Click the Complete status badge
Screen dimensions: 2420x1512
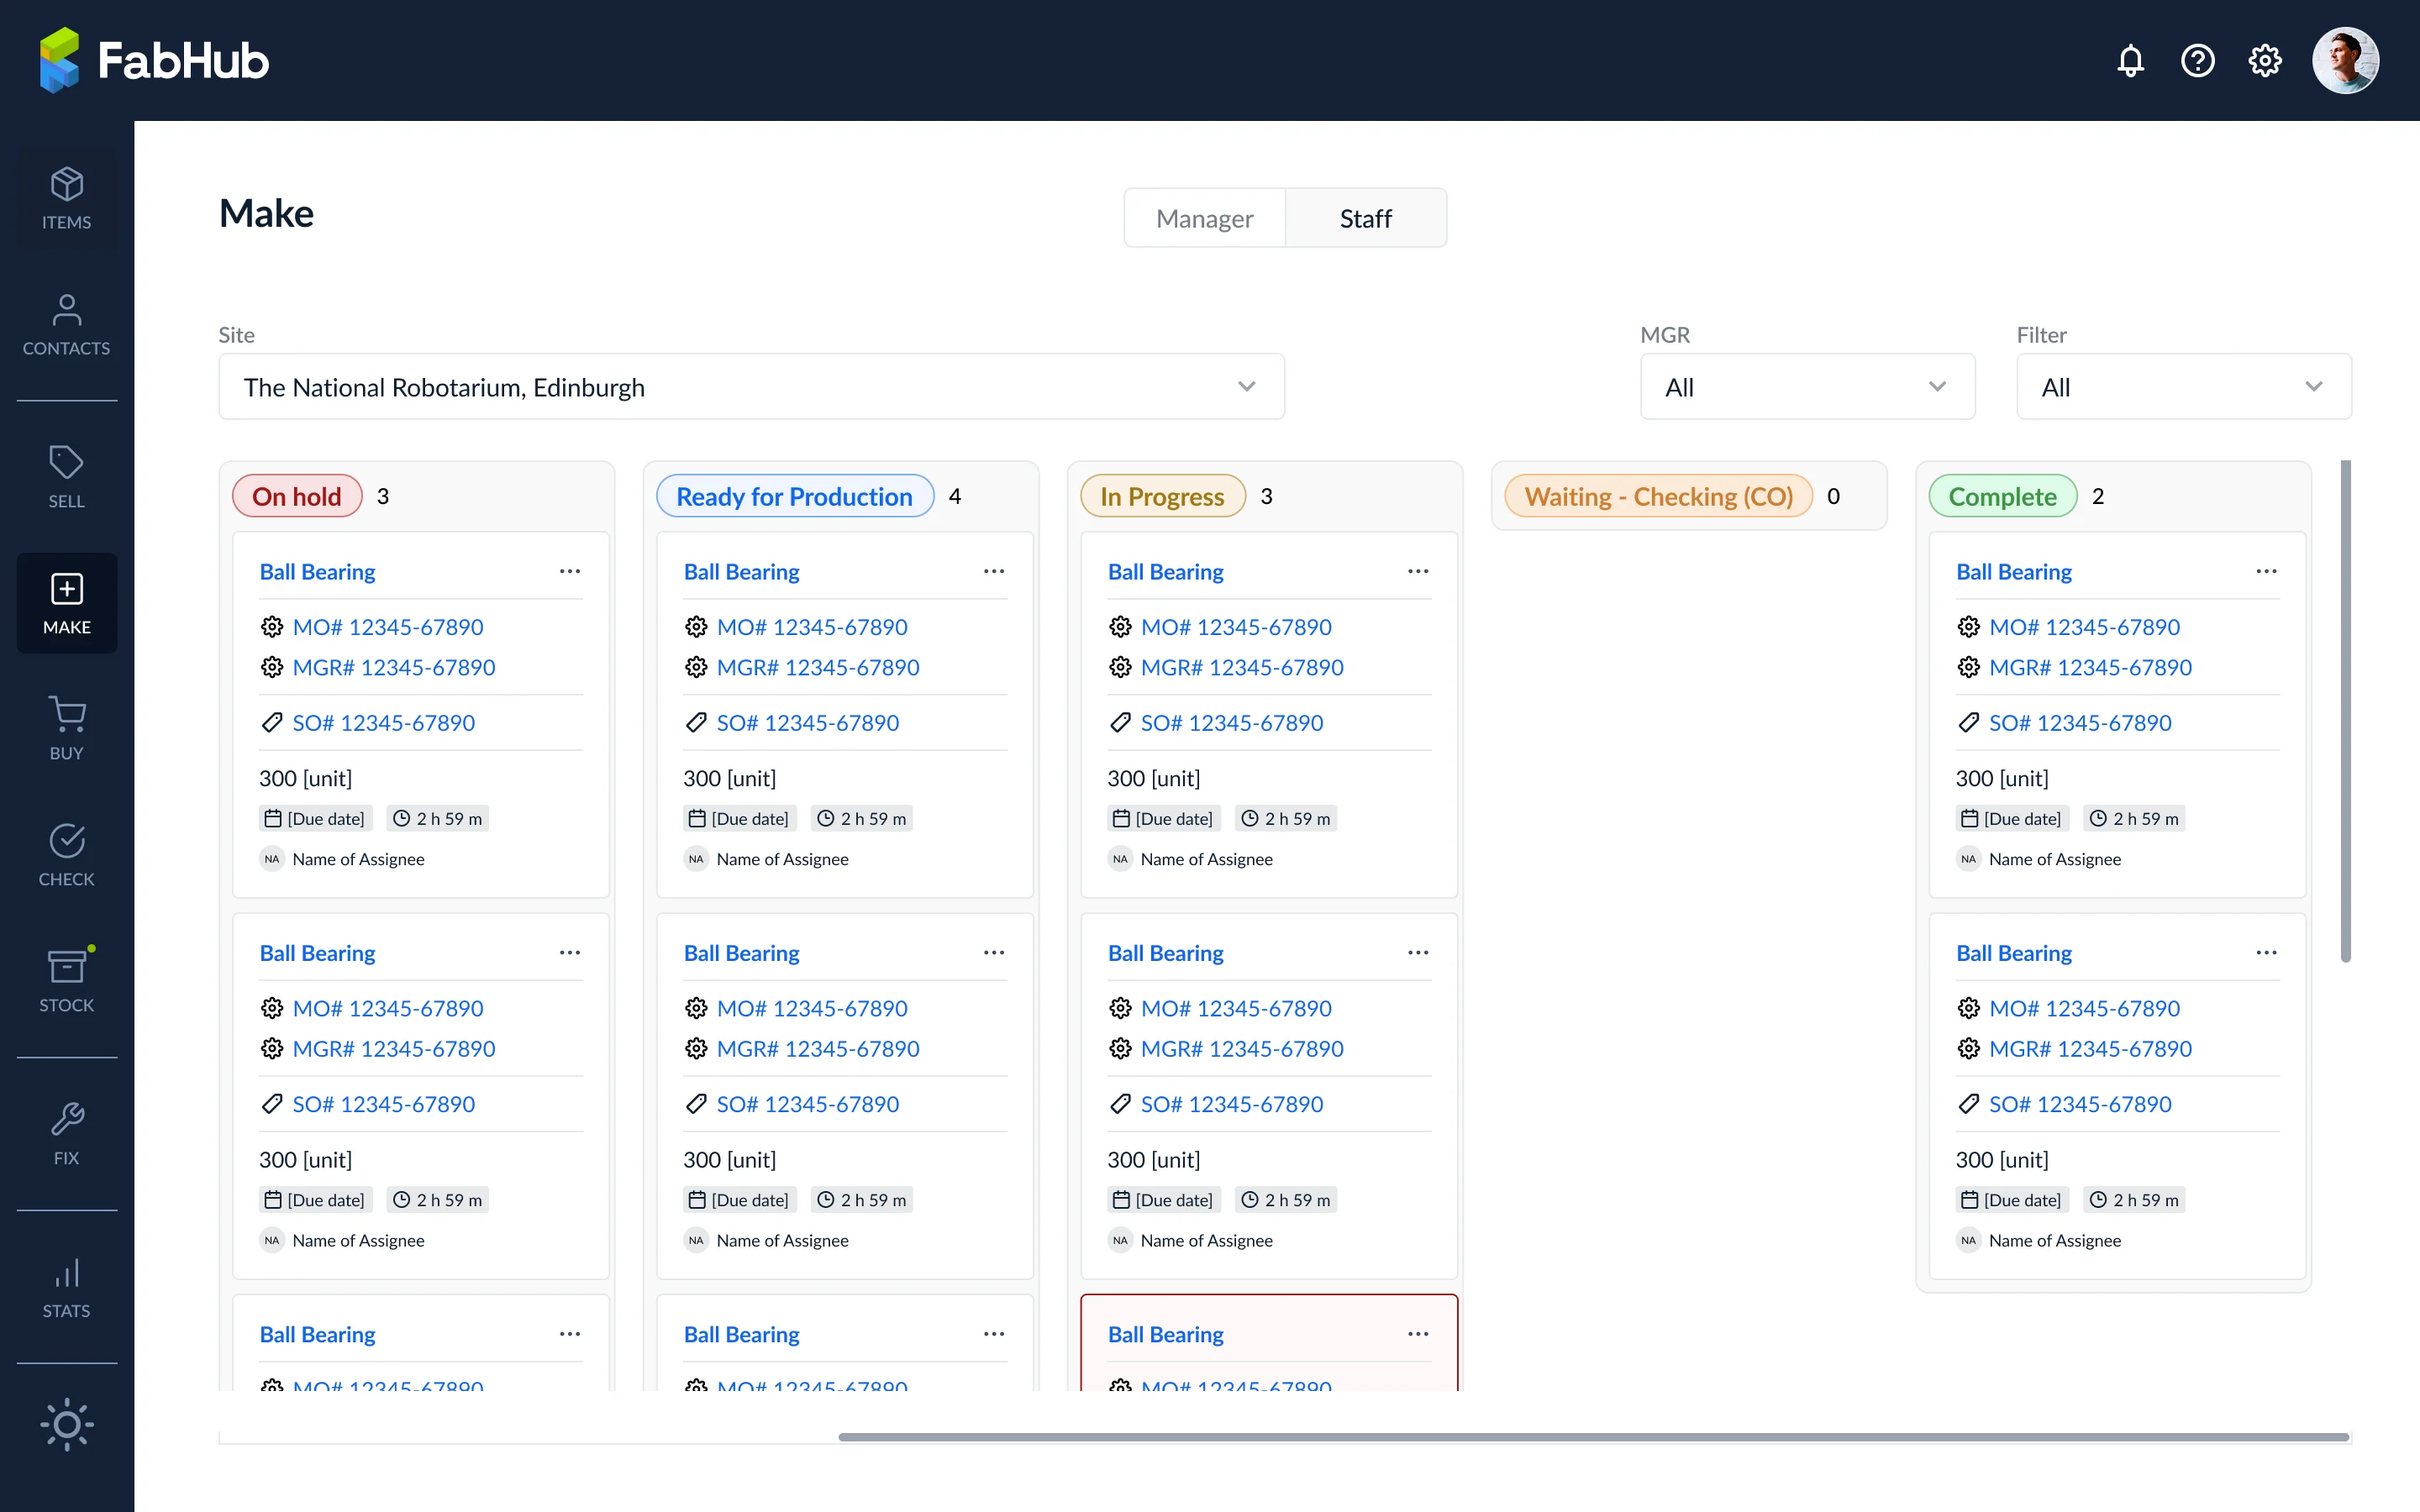click(2002, 496)
